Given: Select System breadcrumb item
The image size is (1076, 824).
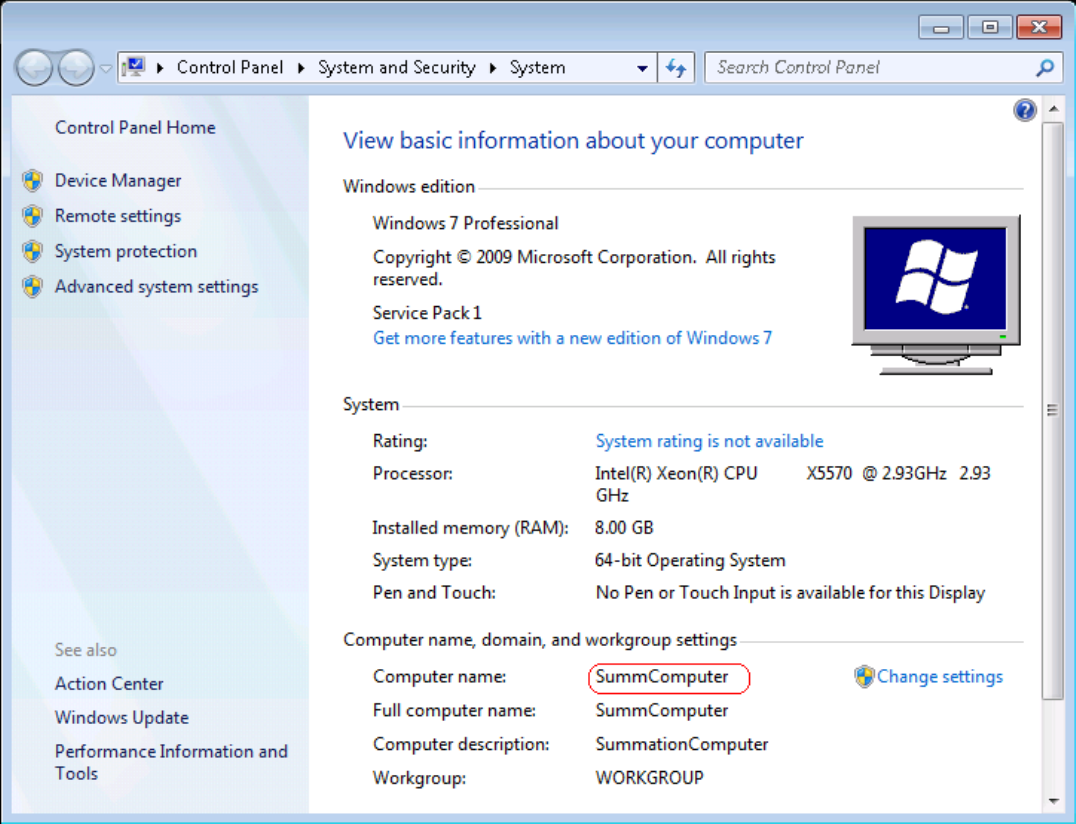Looking at the screenshot, I should 537,67.
